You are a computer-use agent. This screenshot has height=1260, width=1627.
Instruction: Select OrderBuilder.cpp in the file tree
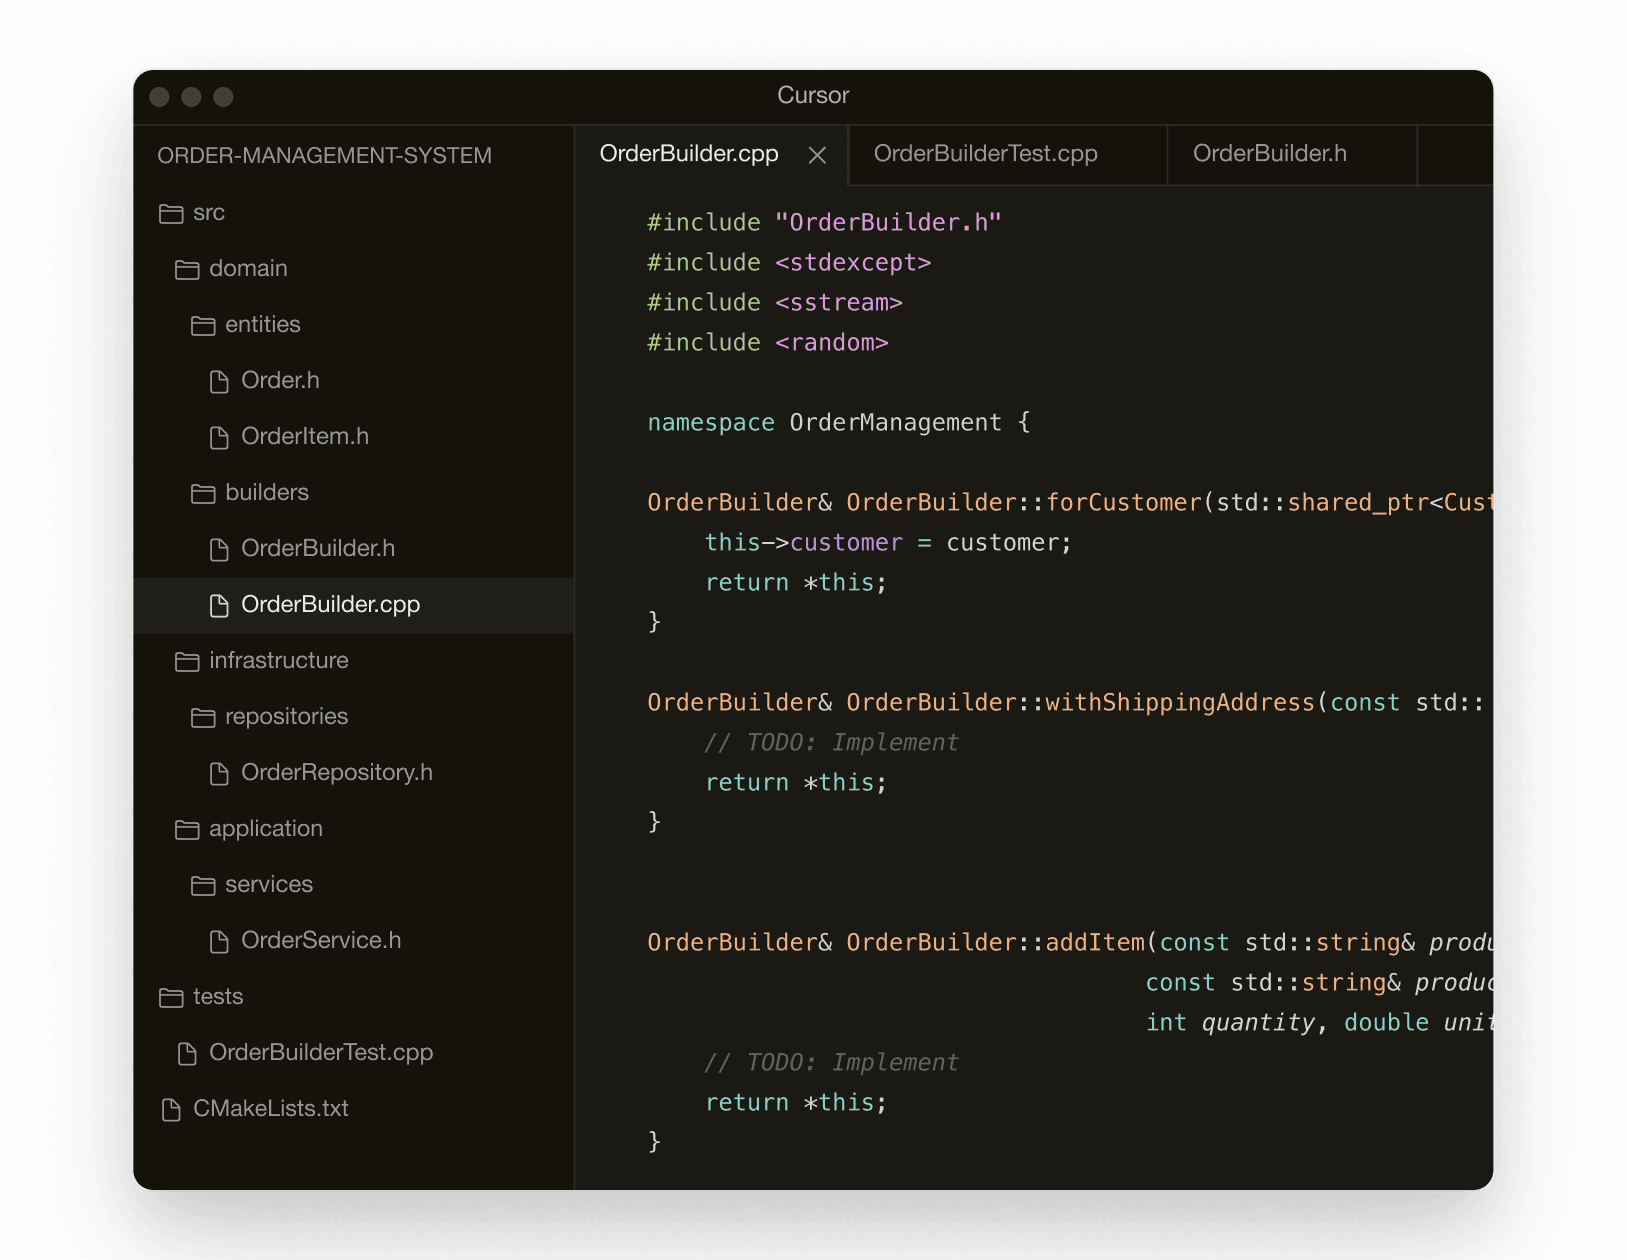(353, 605)
